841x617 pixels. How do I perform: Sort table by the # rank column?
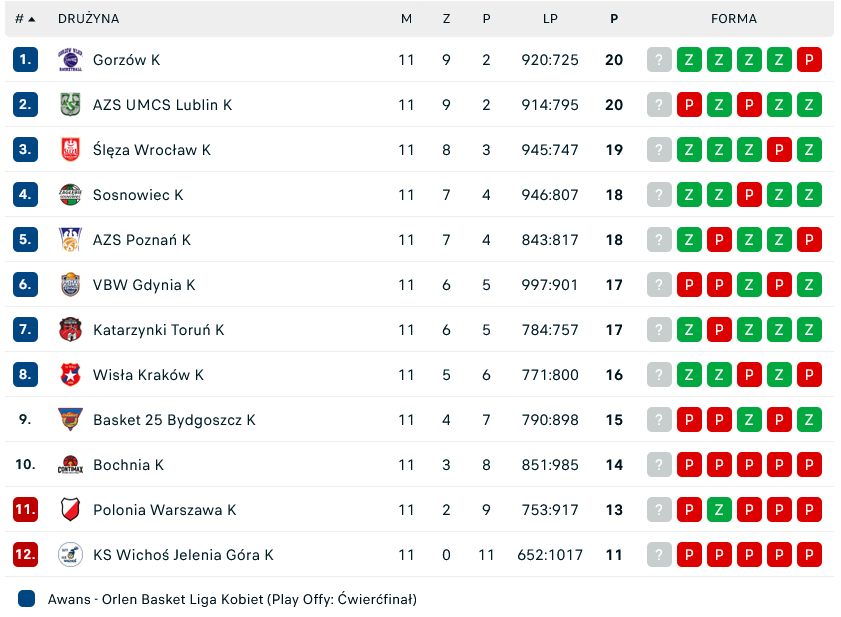[25, 19]
